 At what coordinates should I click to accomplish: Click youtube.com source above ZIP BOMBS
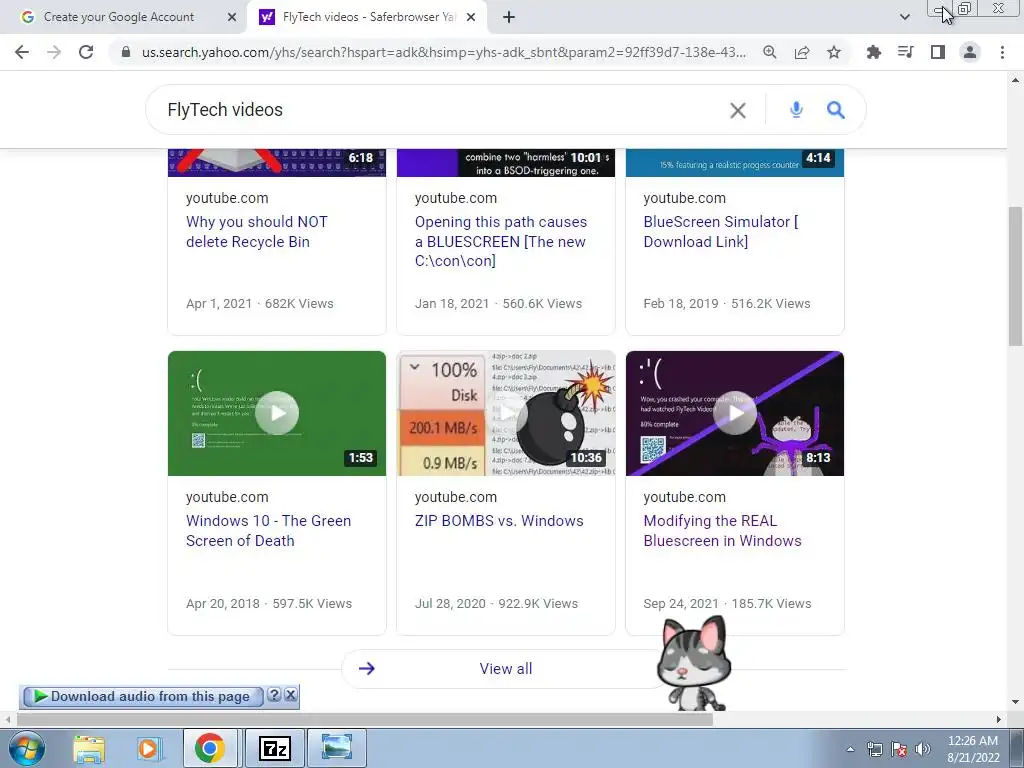tap(456, 497)
